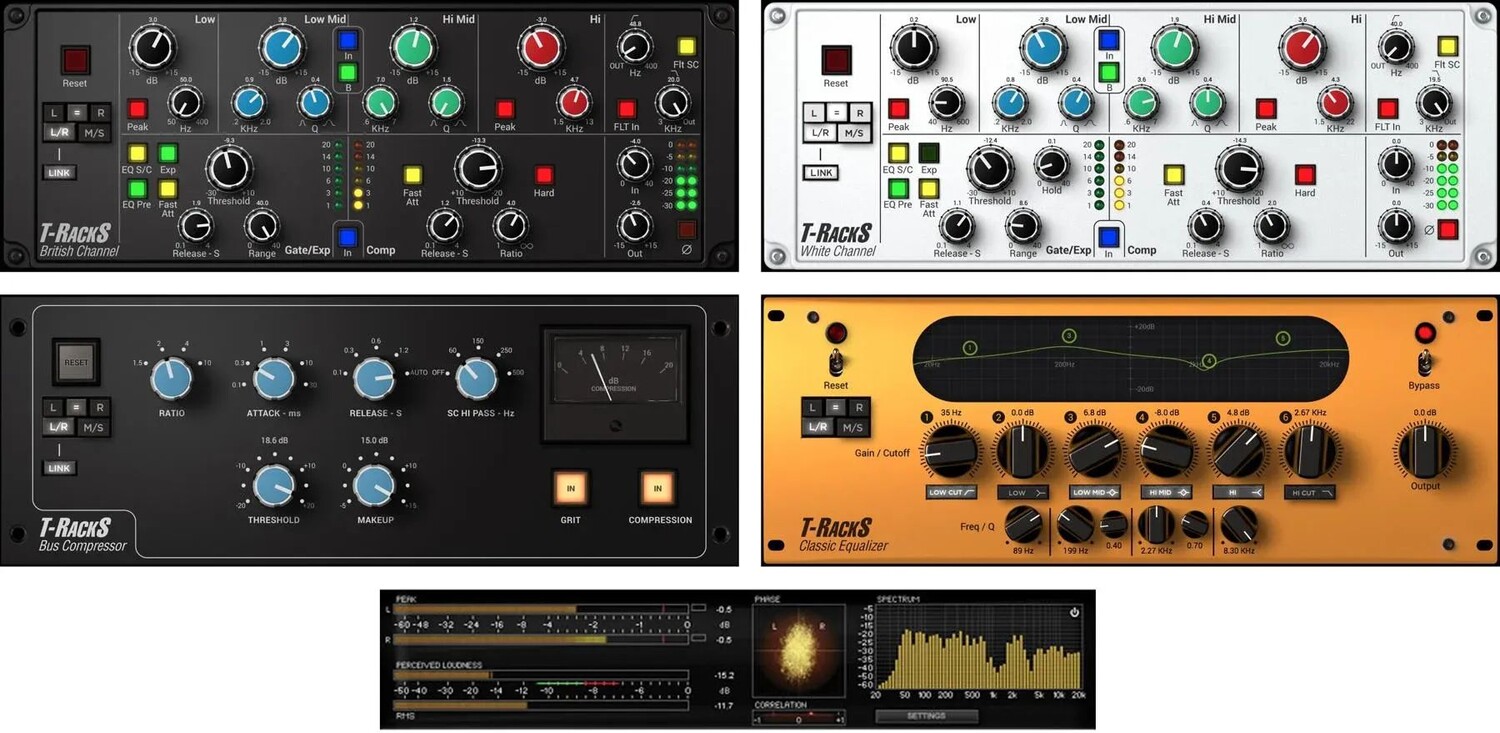1500x733 pixels.
Task: Toggle the COMPRESSION In switch
Action: (x=658, y=488)
